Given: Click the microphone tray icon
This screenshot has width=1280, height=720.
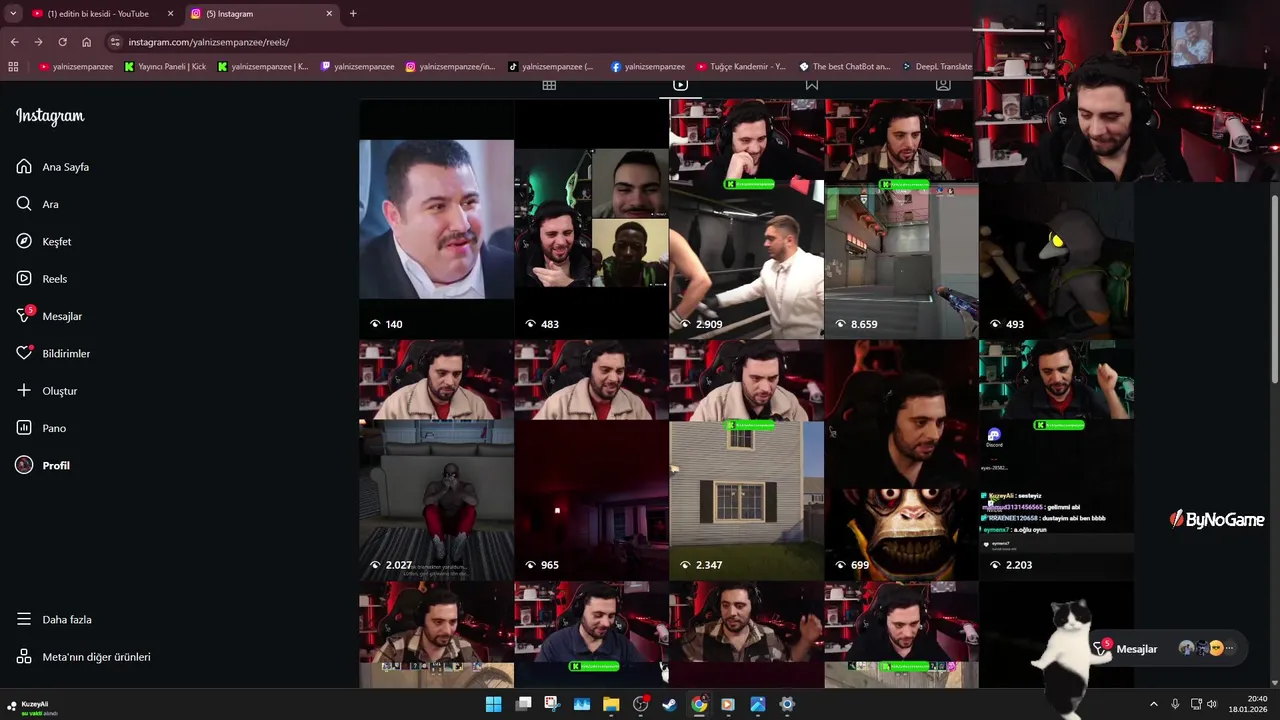Looking at the screenshot, I should click(x=1175, y=704).
